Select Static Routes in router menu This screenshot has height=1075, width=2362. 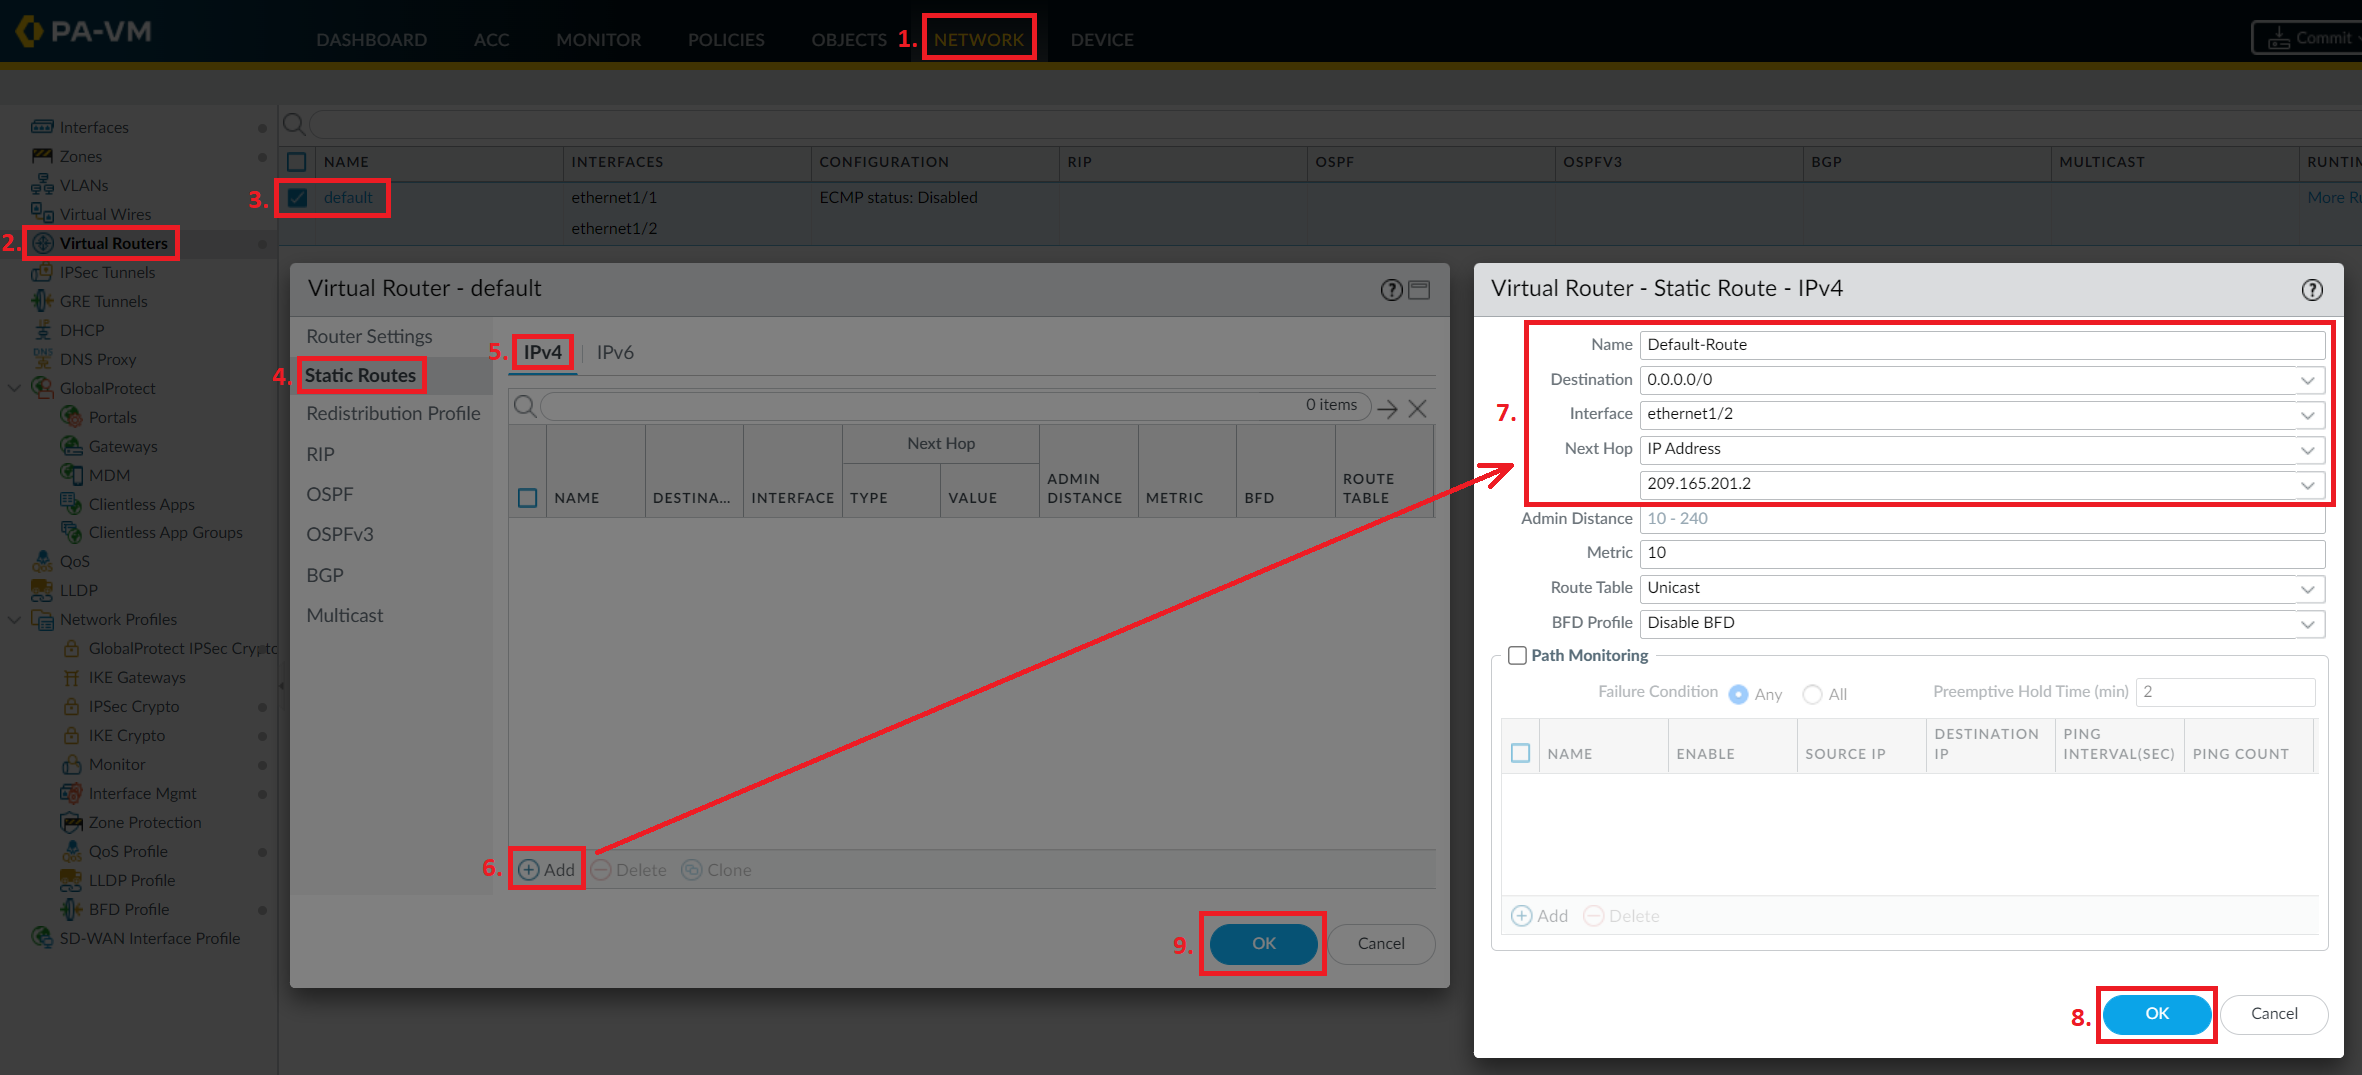360,375
